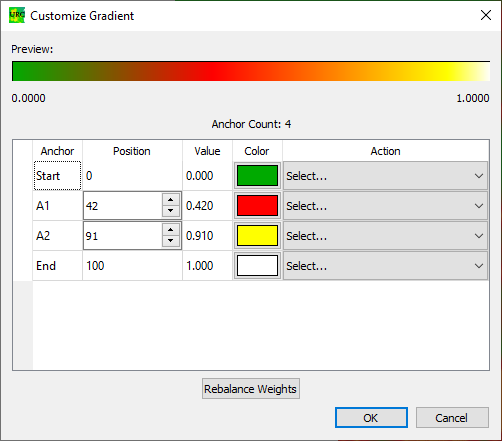Screen dimensions: 502x441
Task: Click the Position column header
Action: 132,151
